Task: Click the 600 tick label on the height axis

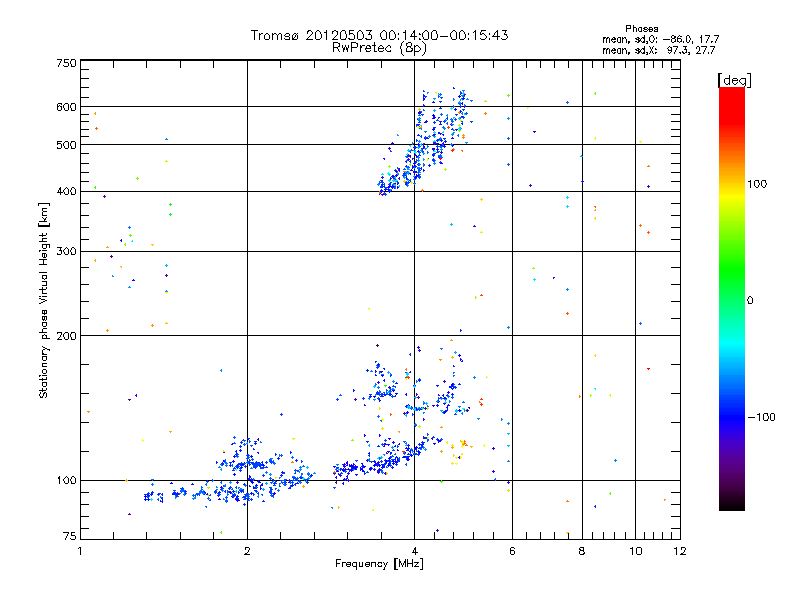Action: (66, 107)
